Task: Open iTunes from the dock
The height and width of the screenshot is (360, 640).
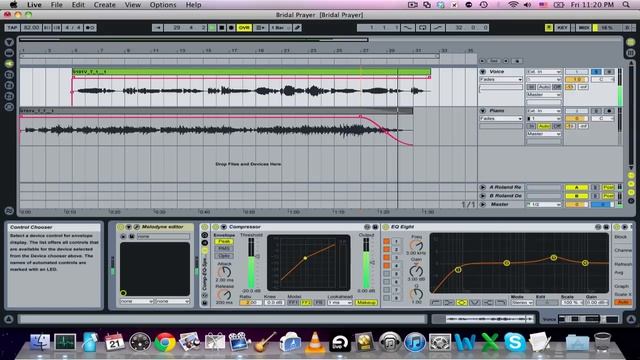Action: coord(415,342)
